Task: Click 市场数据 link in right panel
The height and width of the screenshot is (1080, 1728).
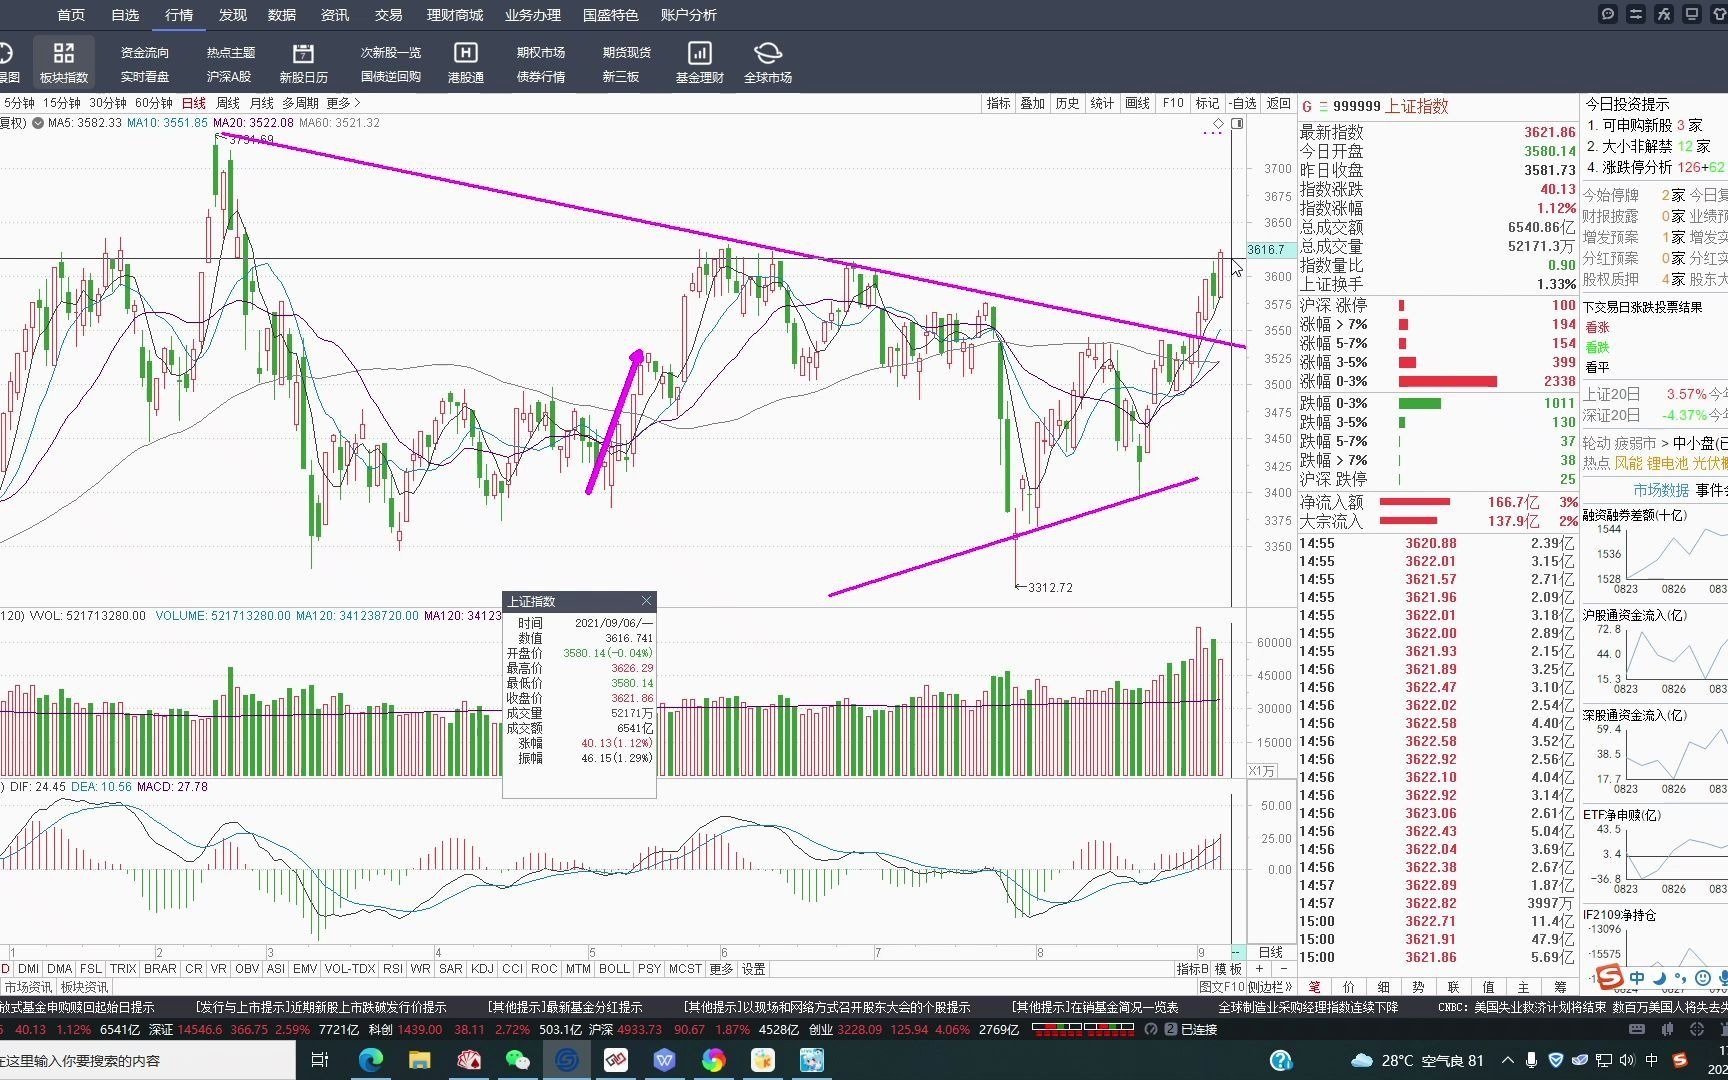Action: coord(1661,490)
